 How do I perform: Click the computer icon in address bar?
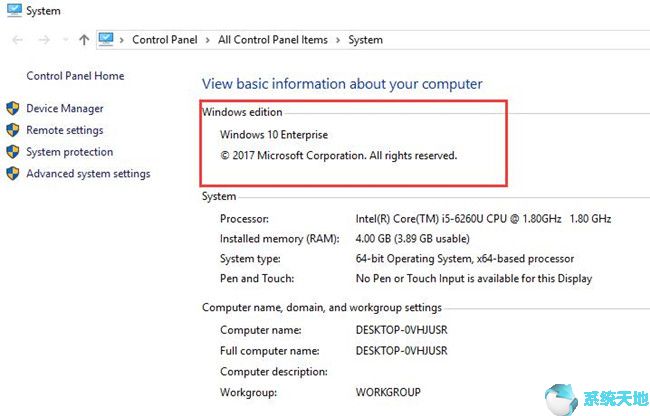106,39
